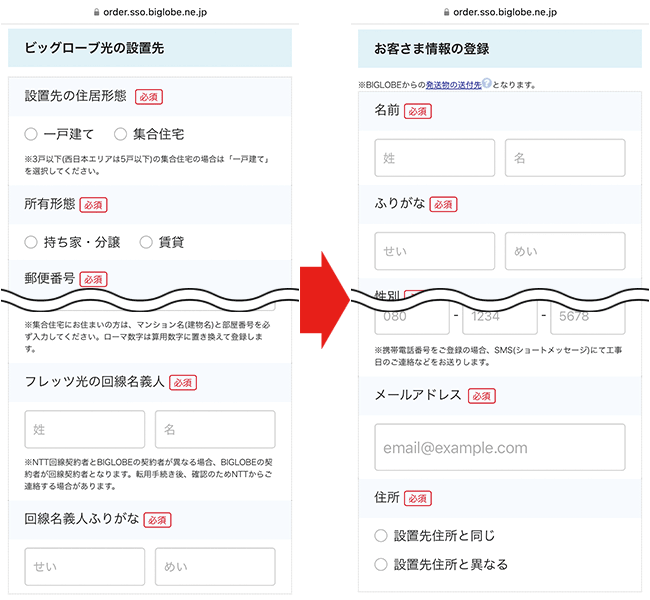
Task: Click the 回線名義人ふりがな label
Action: click(82, 518)
